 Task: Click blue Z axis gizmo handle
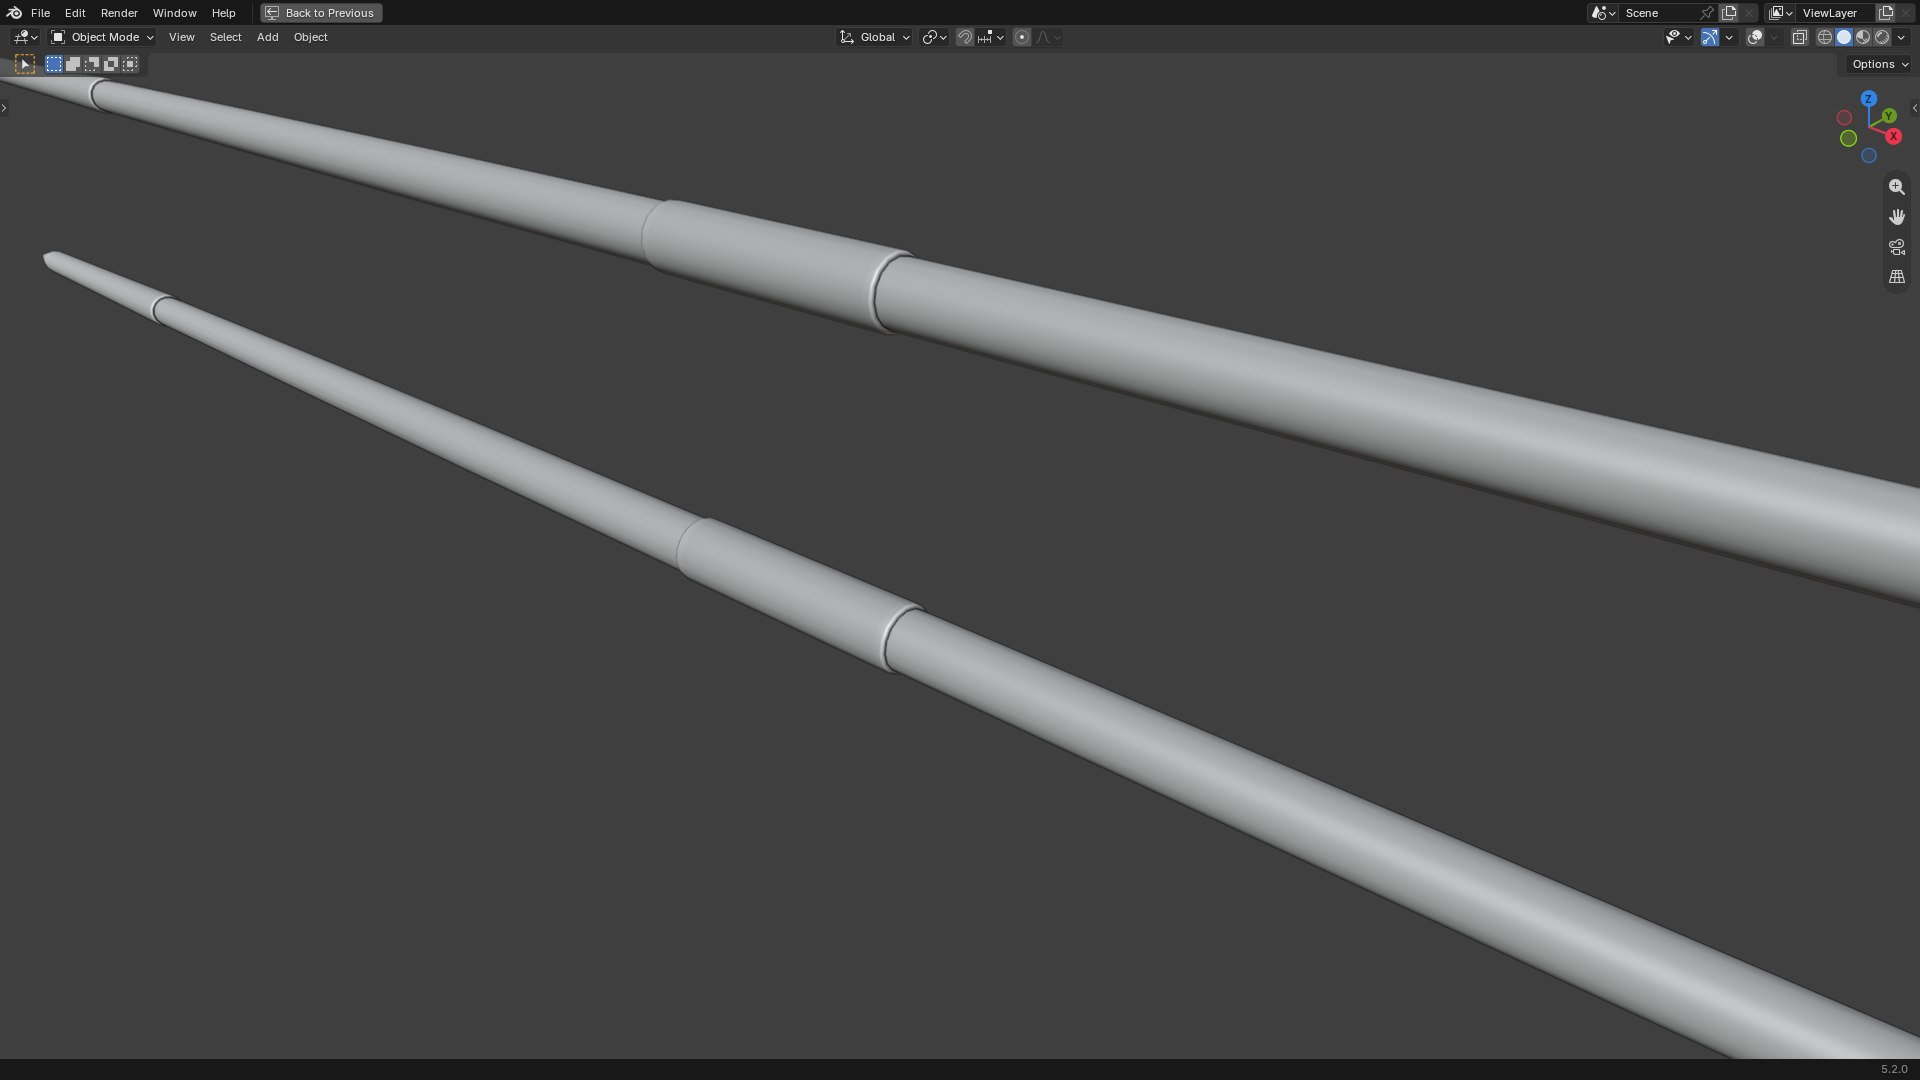pos(1868,99)
